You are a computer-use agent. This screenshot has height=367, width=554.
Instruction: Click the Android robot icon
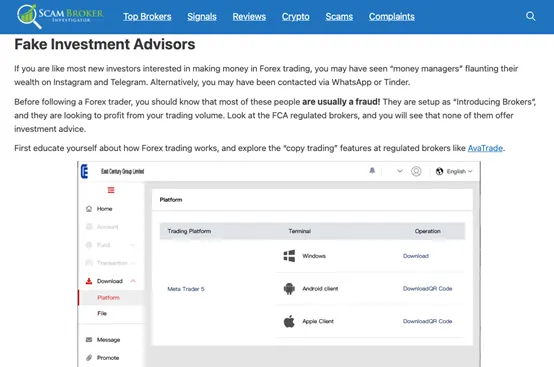(x=289, y=289)
